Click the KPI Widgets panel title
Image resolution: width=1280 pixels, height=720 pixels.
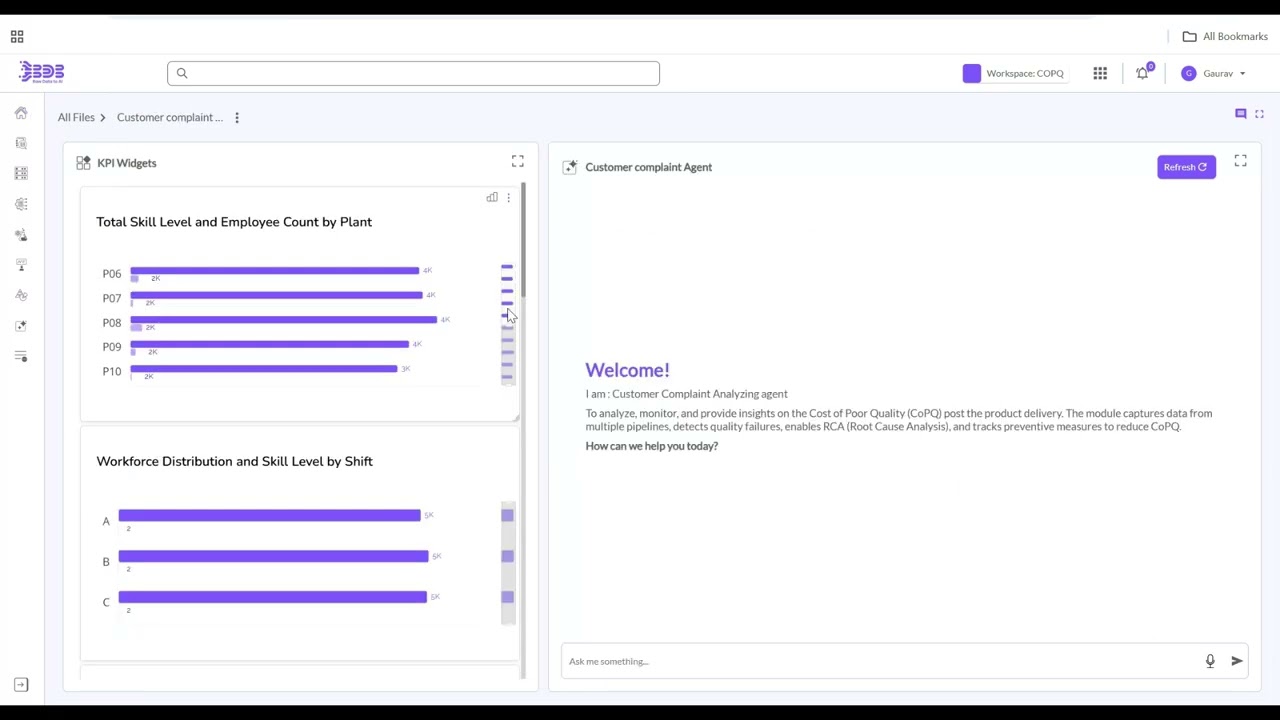click(x=127, y=163)
